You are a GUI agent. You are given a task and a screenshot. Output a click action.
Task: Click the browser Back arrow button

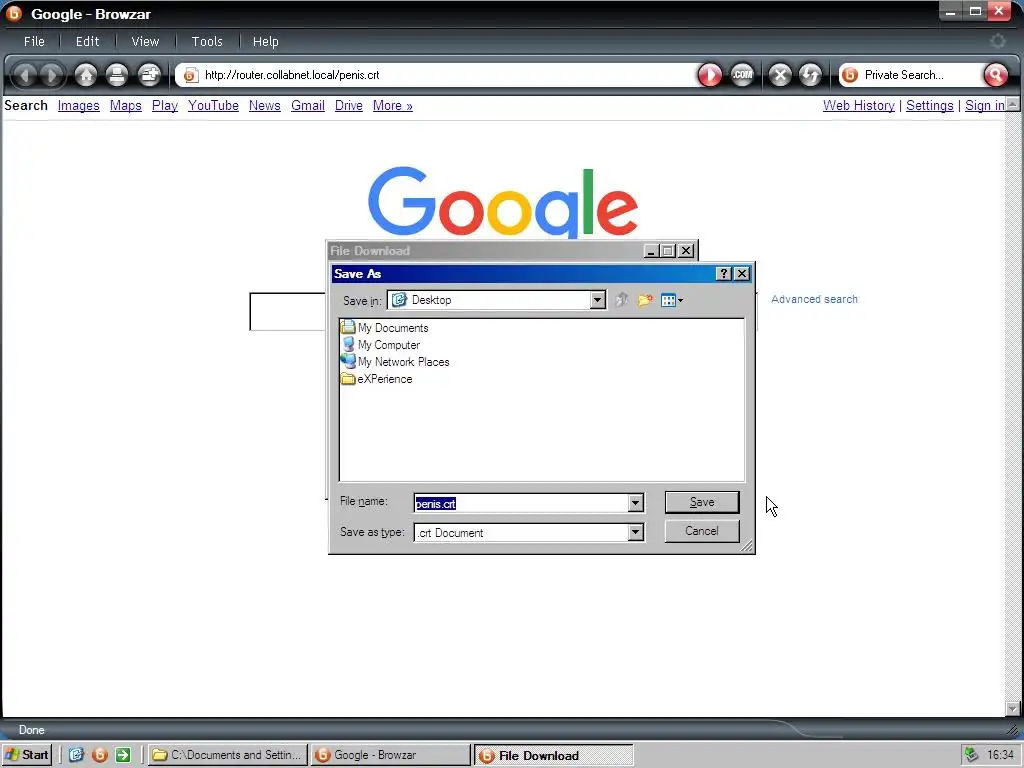(25, 75)
